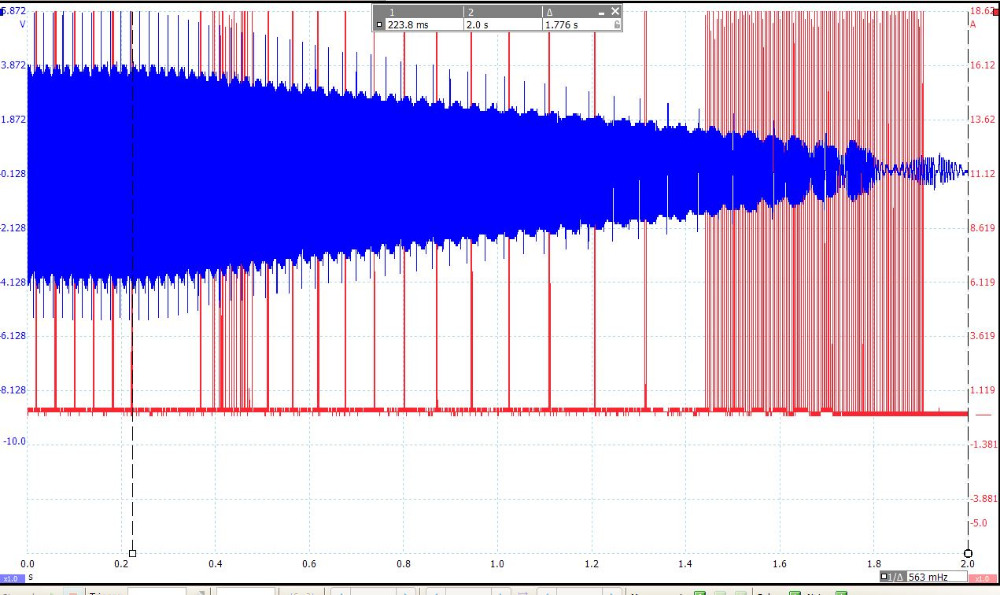Click the ruler legend column header 2
The width and height of the screenshot is (1000, 595).
click(470, 12)
